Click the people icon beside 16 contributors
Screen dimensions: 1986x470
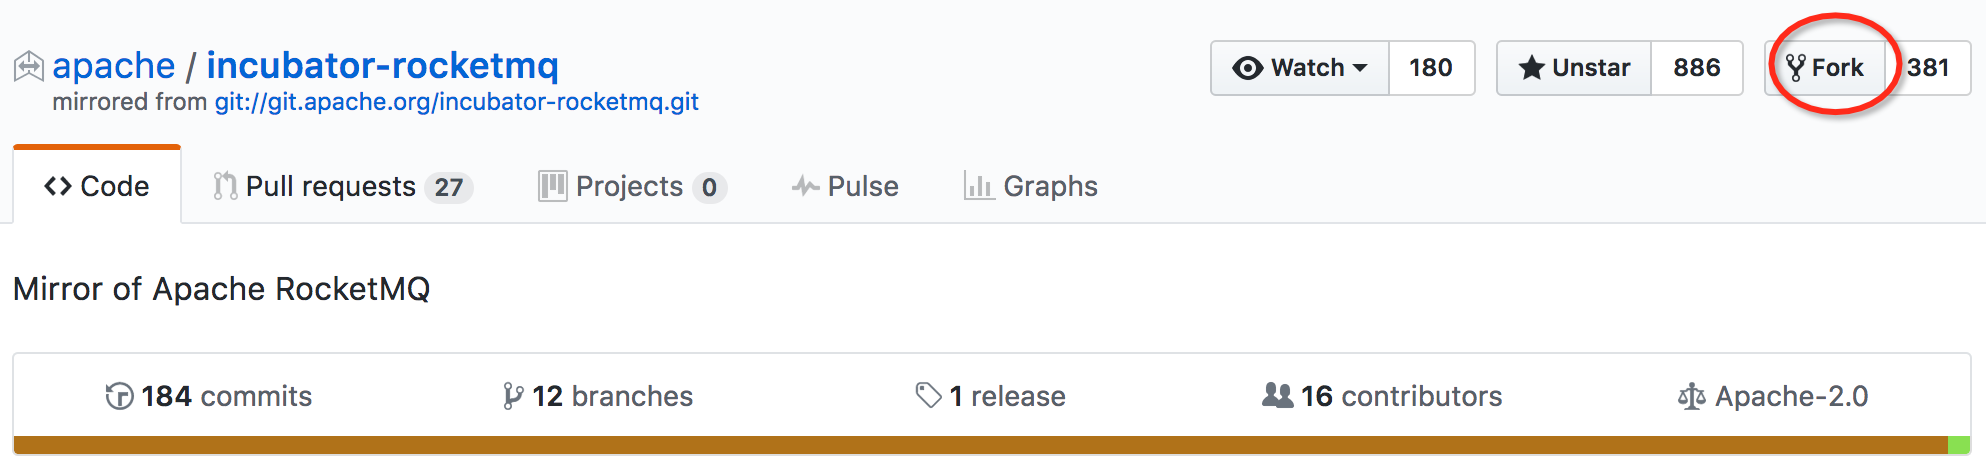[x=1277, y=396]
